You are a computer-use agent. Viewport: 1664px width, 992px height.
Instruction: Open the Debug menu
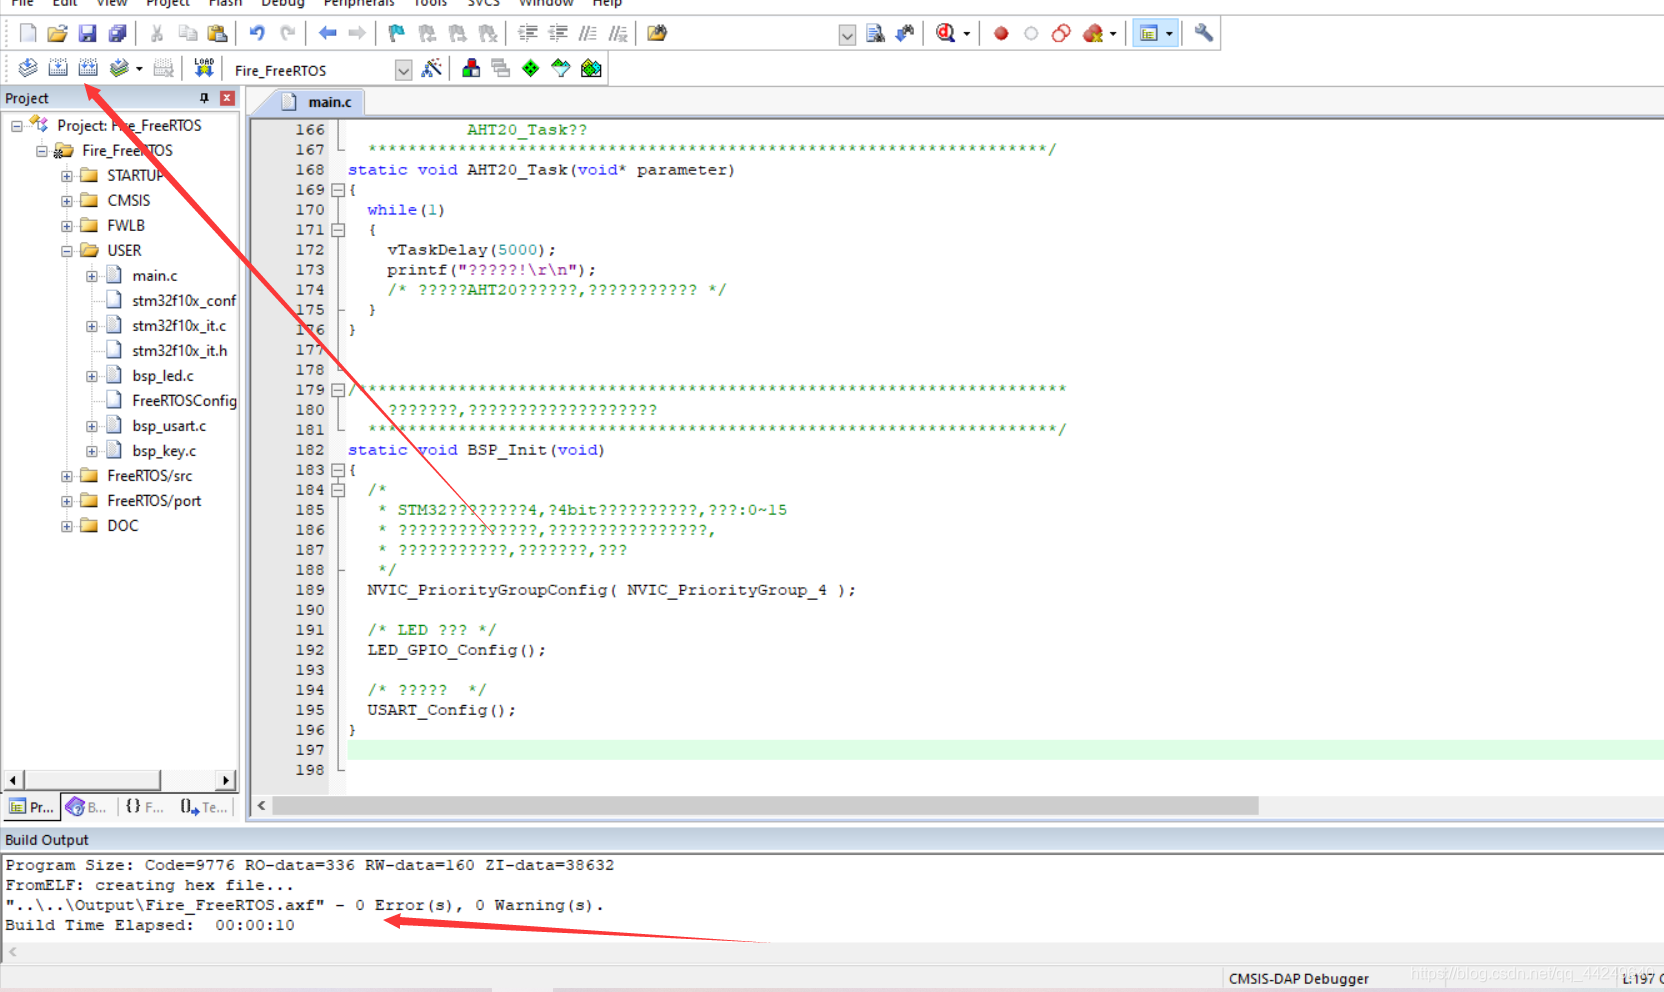[x=283, y=3]
